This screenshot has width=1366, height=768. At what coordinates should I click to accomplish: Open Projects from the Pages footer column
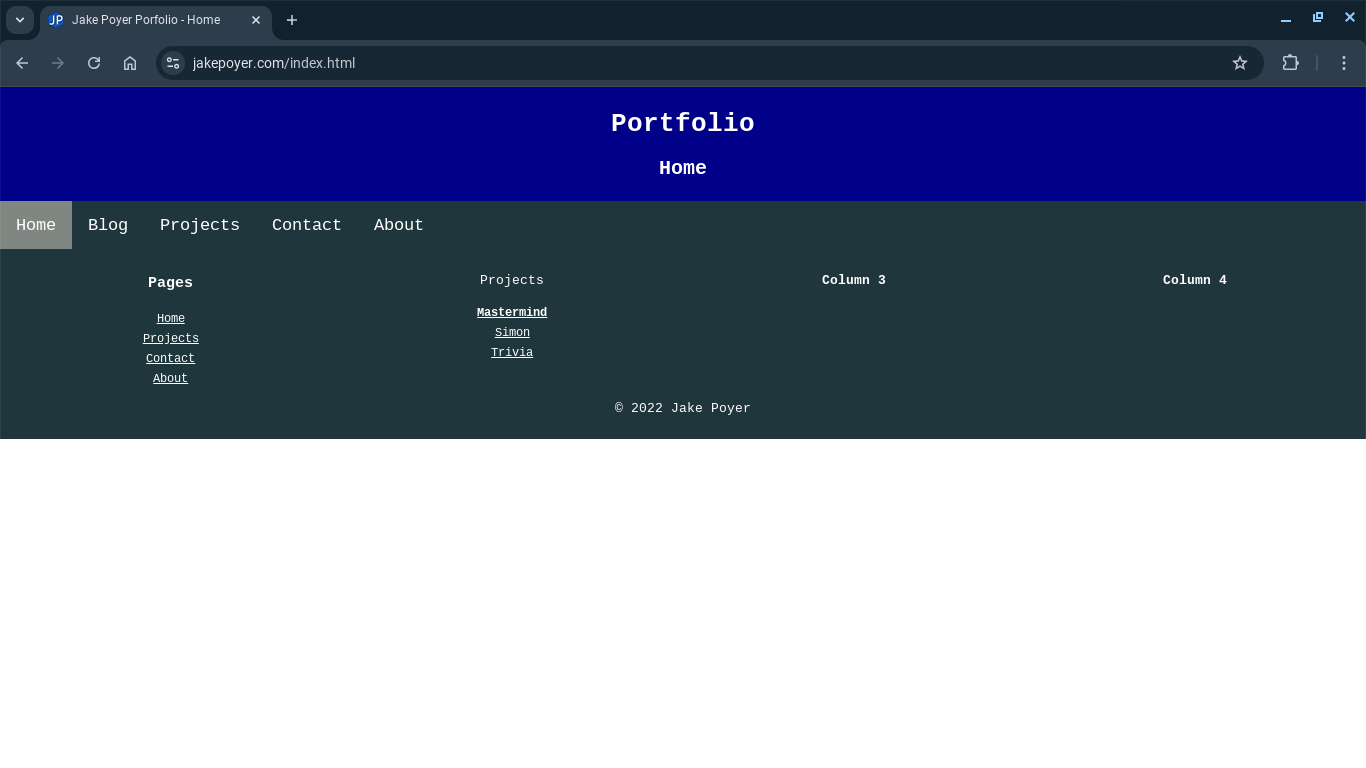click(170, 338)
